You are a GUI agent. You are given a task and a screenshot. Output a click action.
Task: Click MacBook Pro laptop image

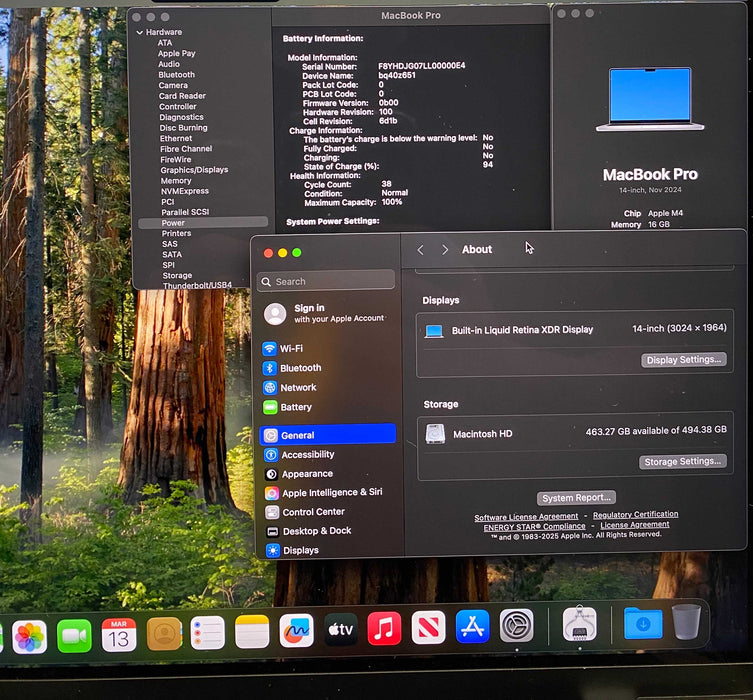tap(650, 99)
